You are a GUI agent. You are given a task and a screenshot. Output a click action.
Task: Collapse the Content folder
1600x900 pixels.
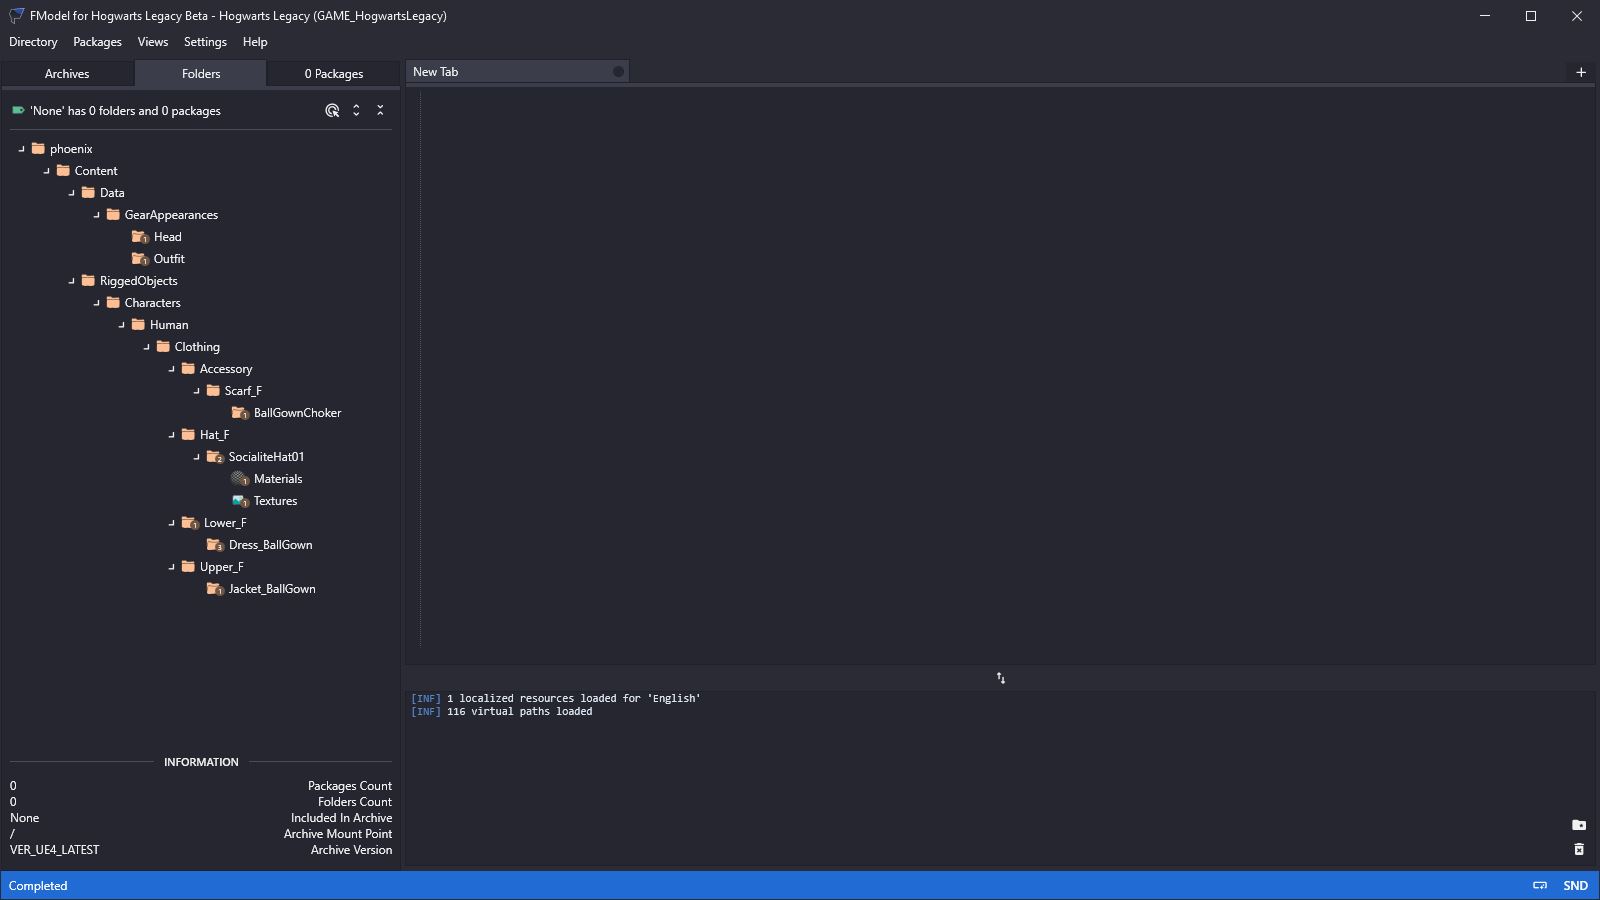point(47,171)
